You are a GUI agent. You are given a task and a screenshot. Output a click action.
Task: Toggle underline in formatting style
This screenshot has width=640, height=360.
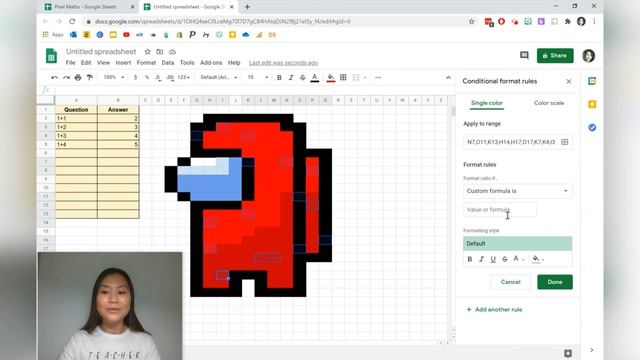pyautogui.click(x=493, y=259)
